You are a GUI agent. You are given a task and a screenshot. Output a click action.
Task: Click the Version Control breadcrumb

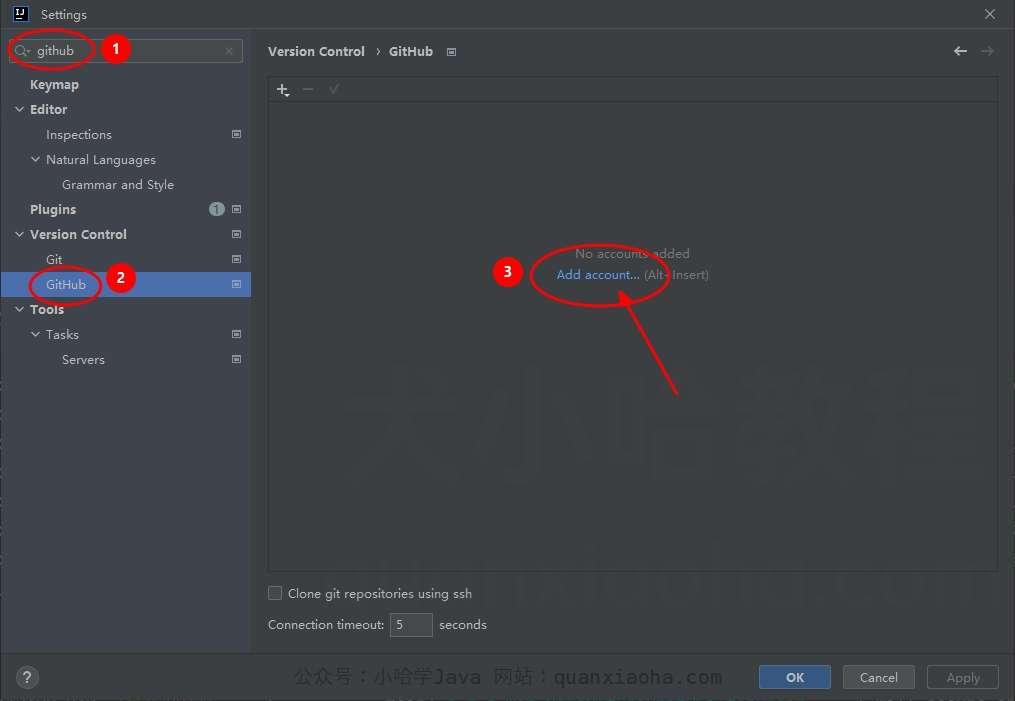[317, 51]
